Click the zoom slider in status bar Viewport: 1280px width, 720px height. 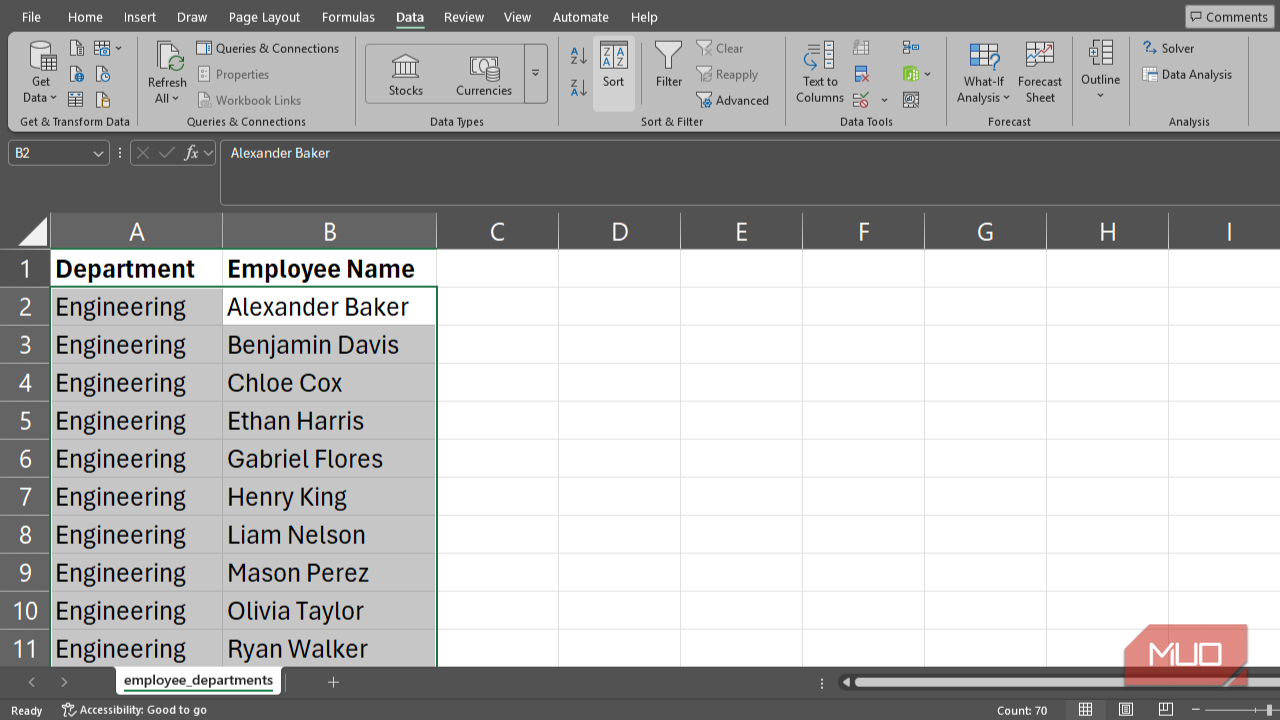1241,710
